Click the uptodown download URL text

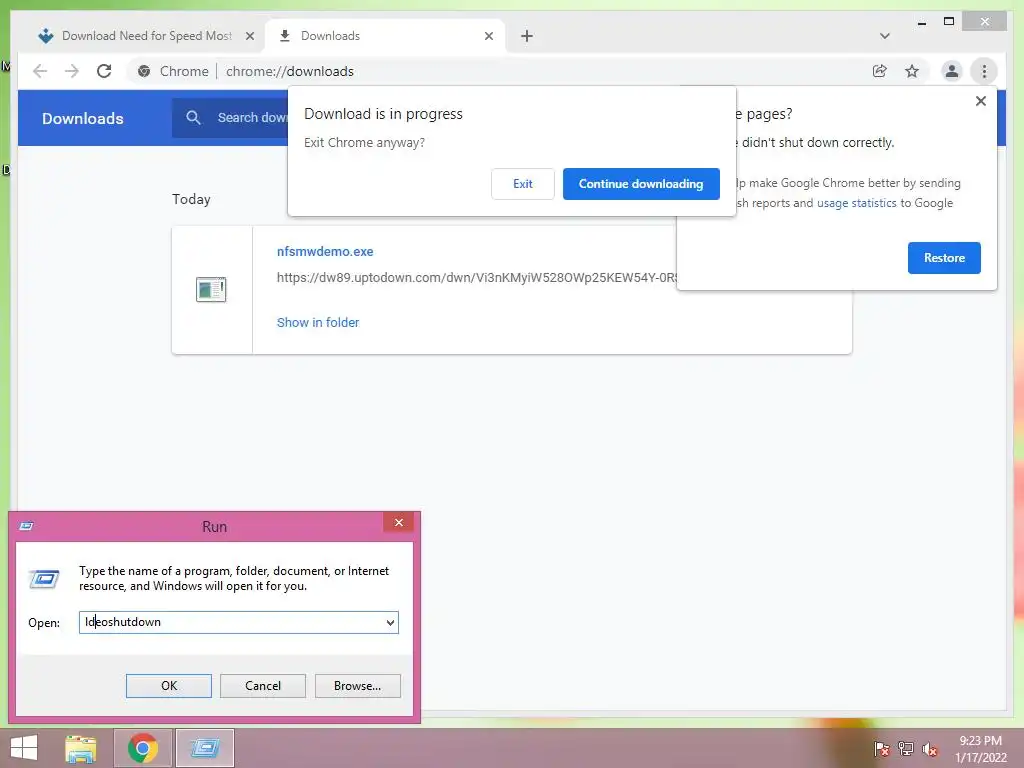click(x=476, y=278)
